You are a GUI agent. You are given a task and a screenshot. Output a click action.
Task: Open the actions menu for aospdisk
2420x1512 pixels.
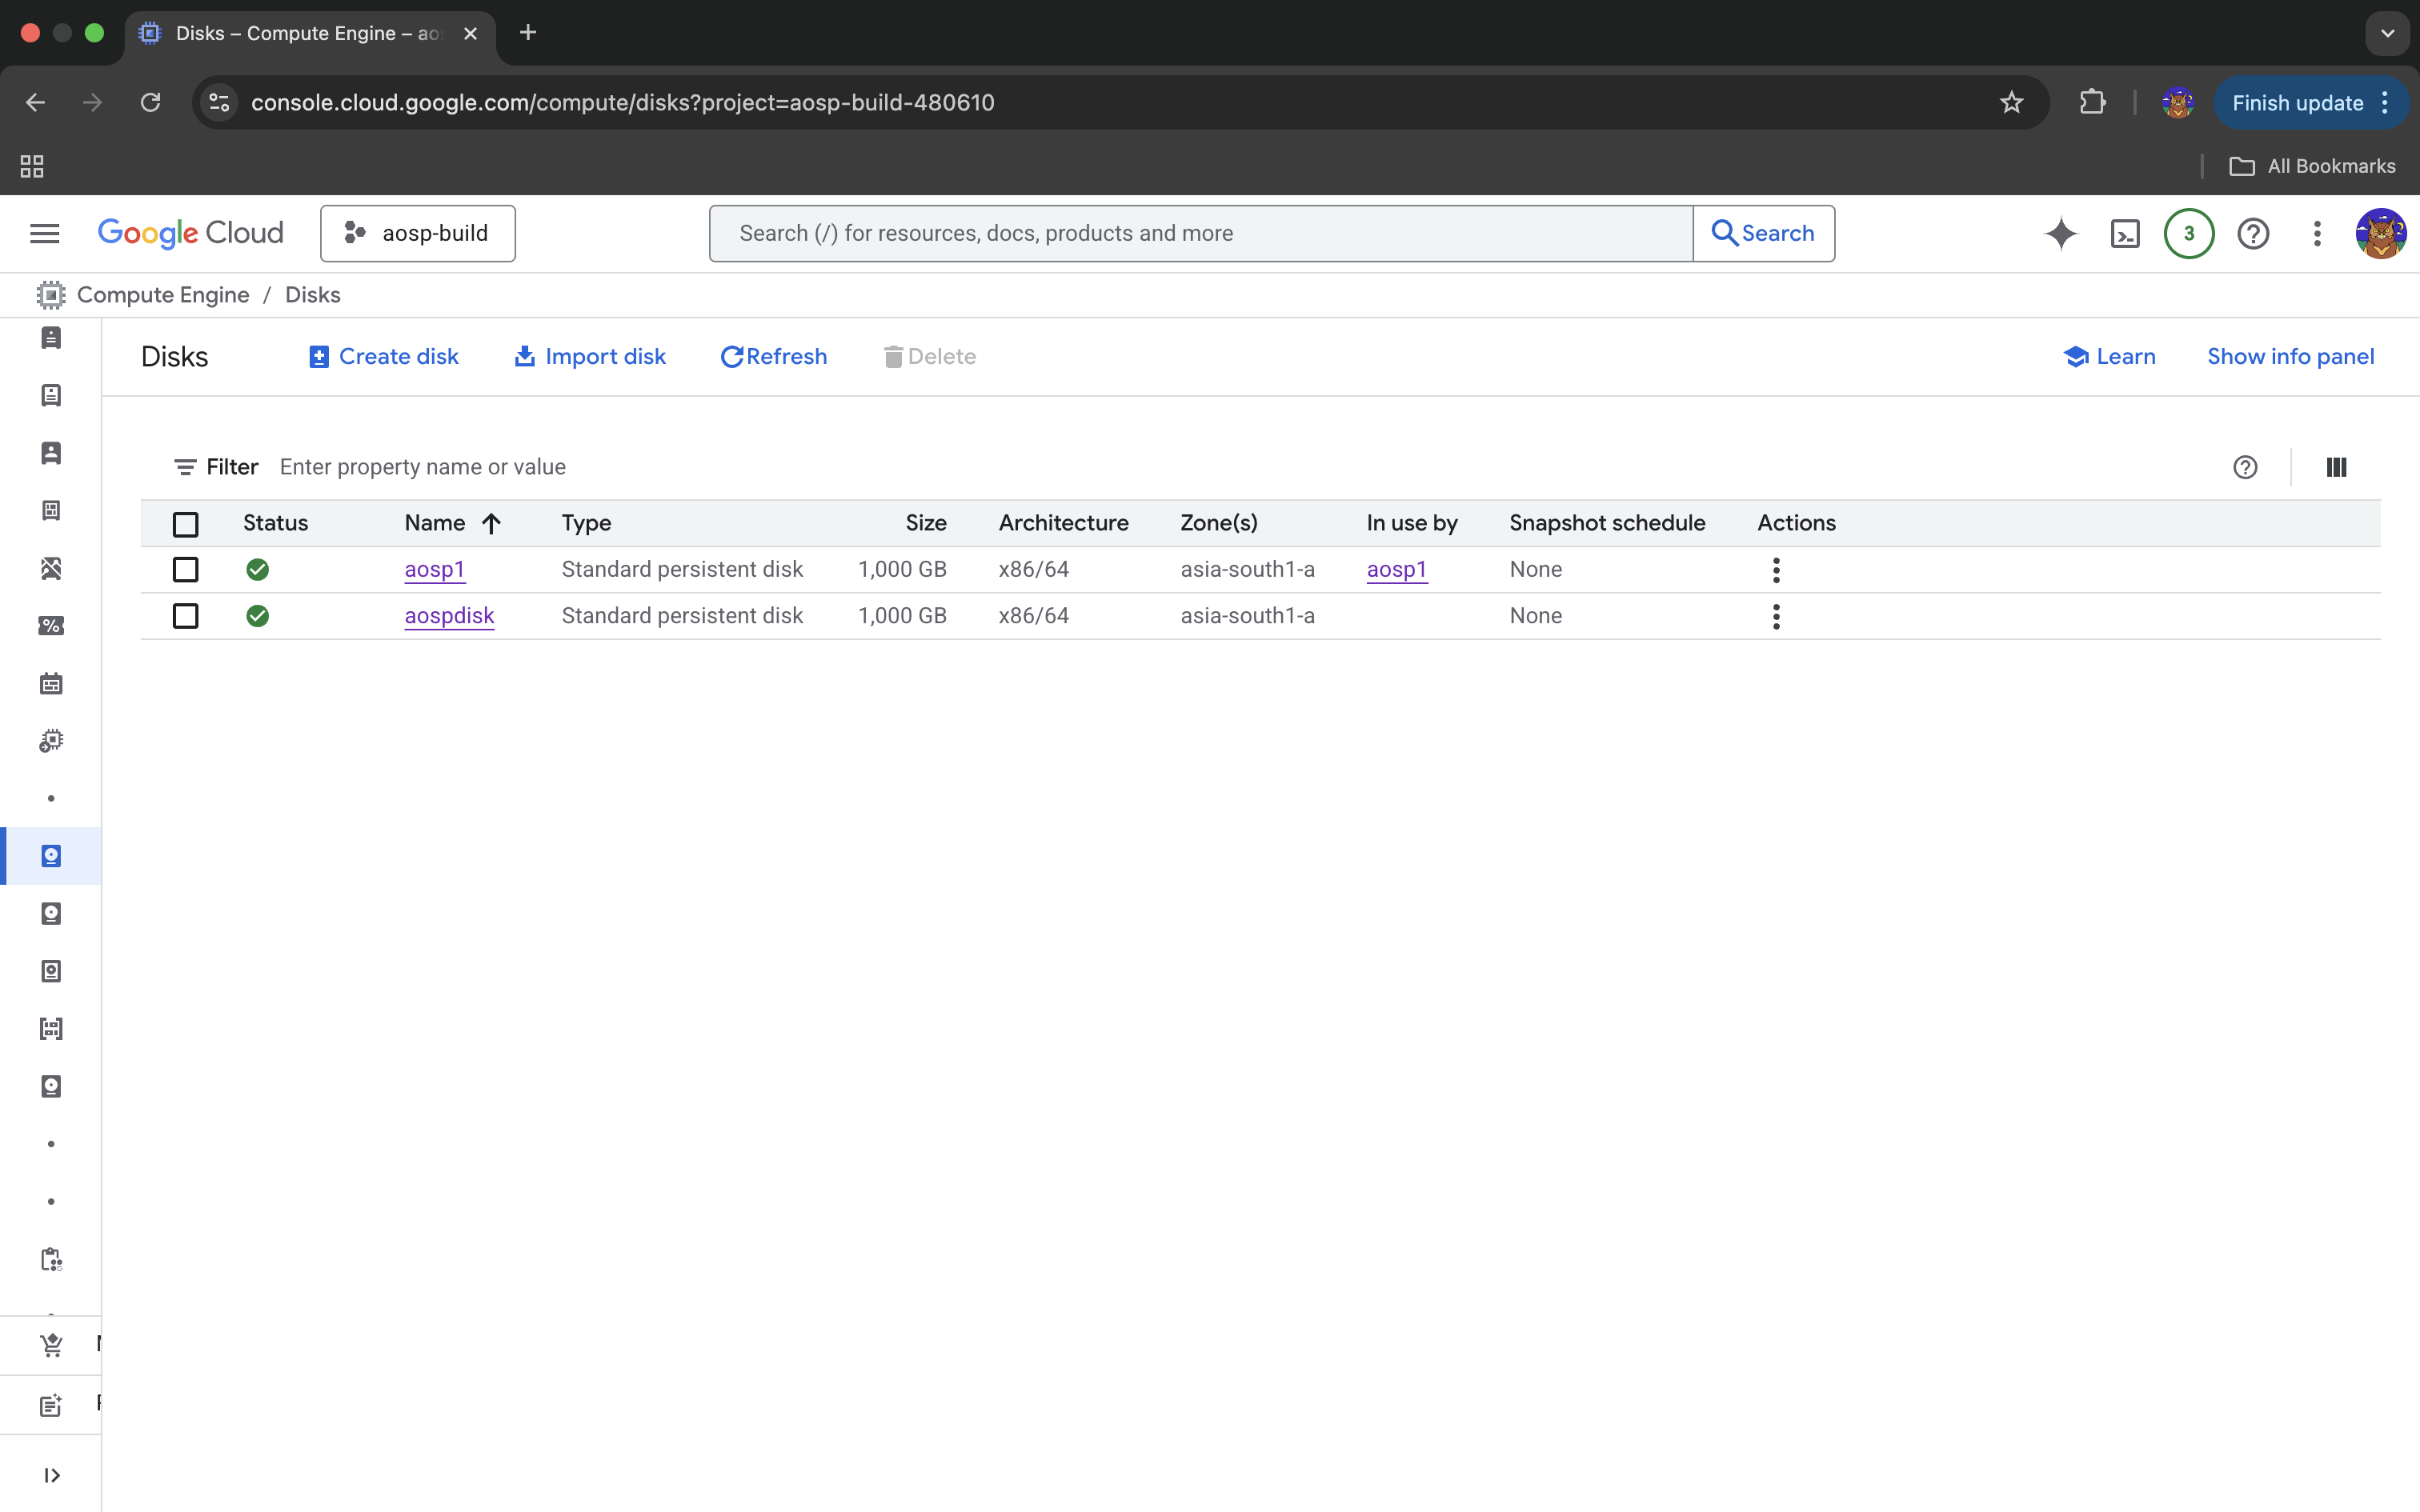click(x=1776, y=616)
